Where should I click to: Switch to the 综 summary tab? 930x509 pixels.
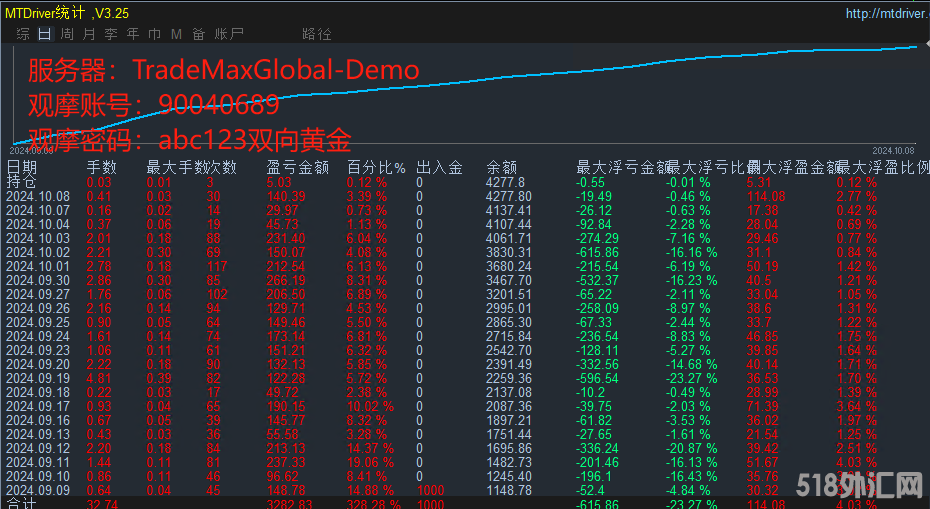tap(23, 34)
